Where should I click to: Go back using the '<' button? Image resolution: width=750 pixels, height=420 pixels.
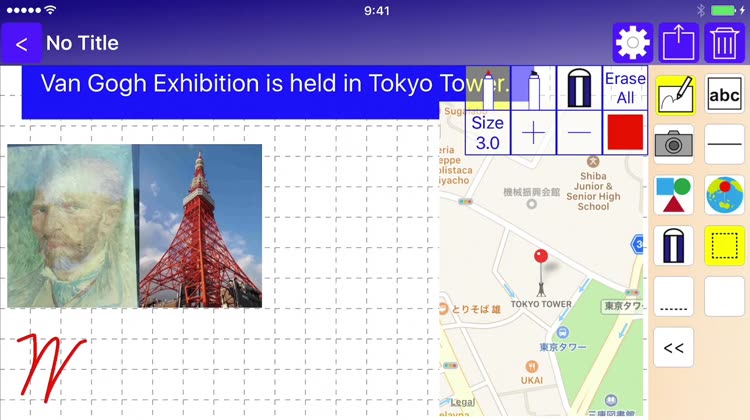(x=21, y=44)
